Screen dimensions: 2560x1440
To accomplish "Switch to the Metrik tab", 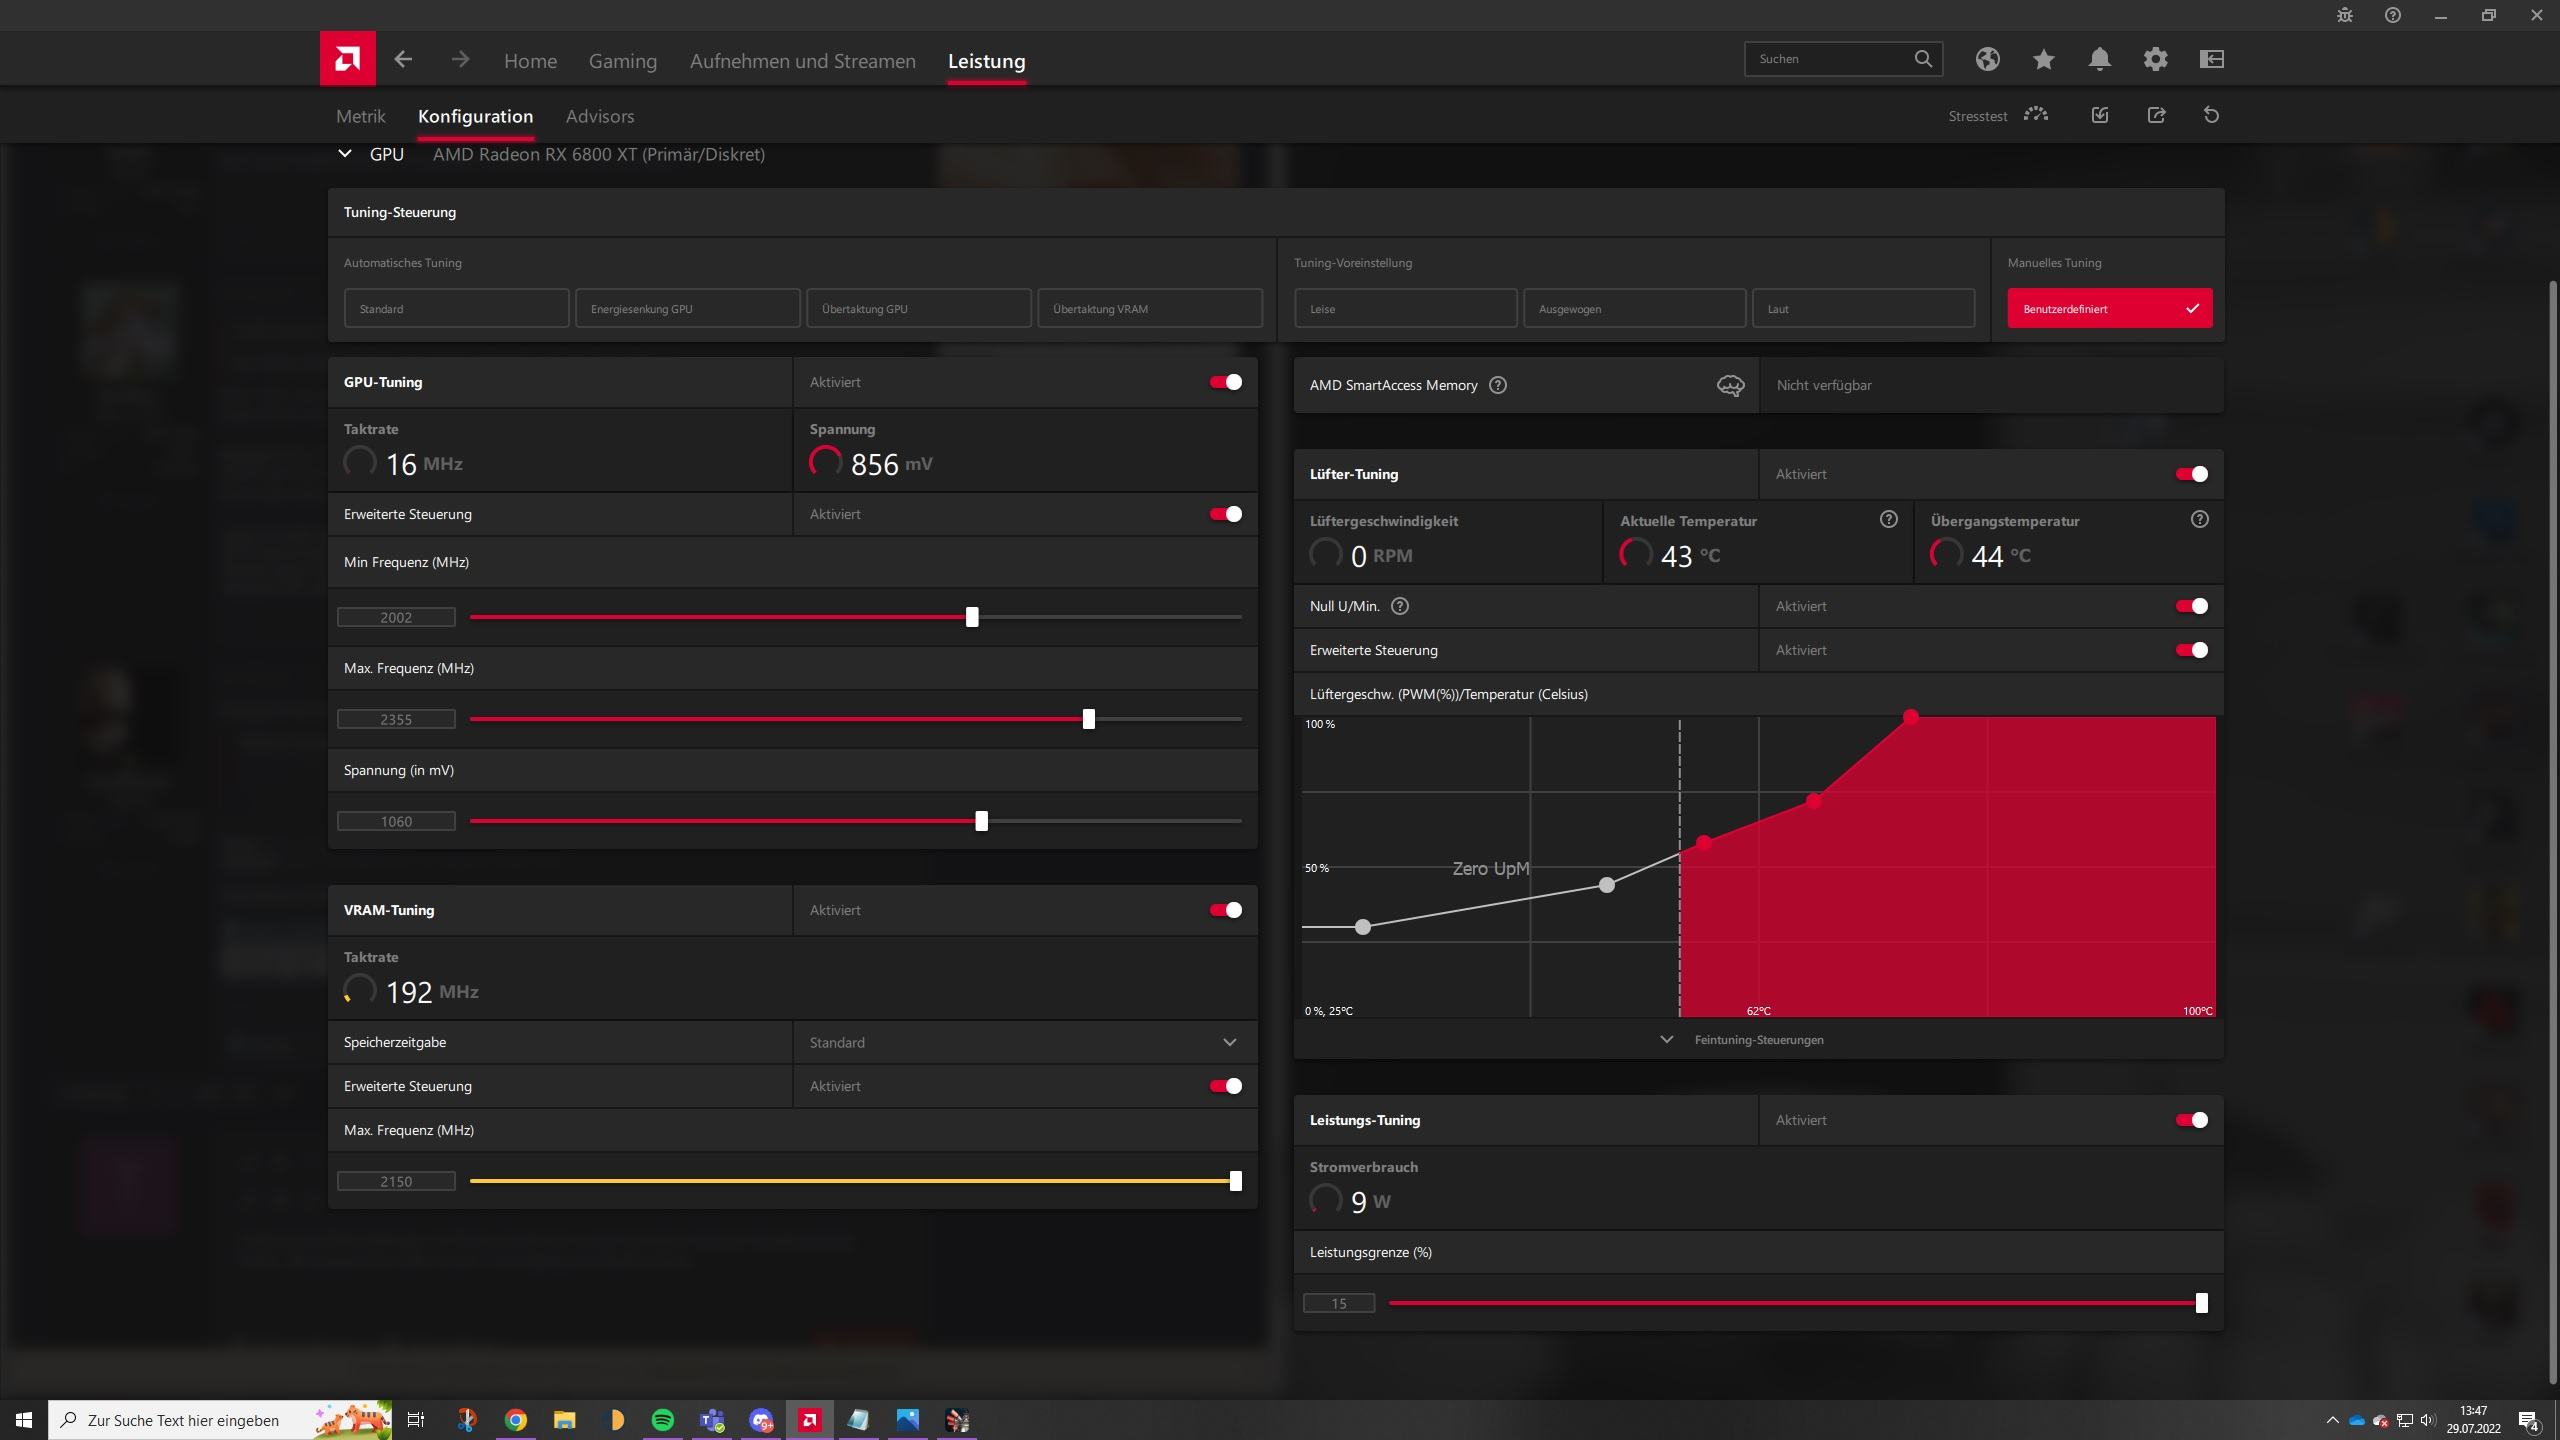I will coord(360,116).
